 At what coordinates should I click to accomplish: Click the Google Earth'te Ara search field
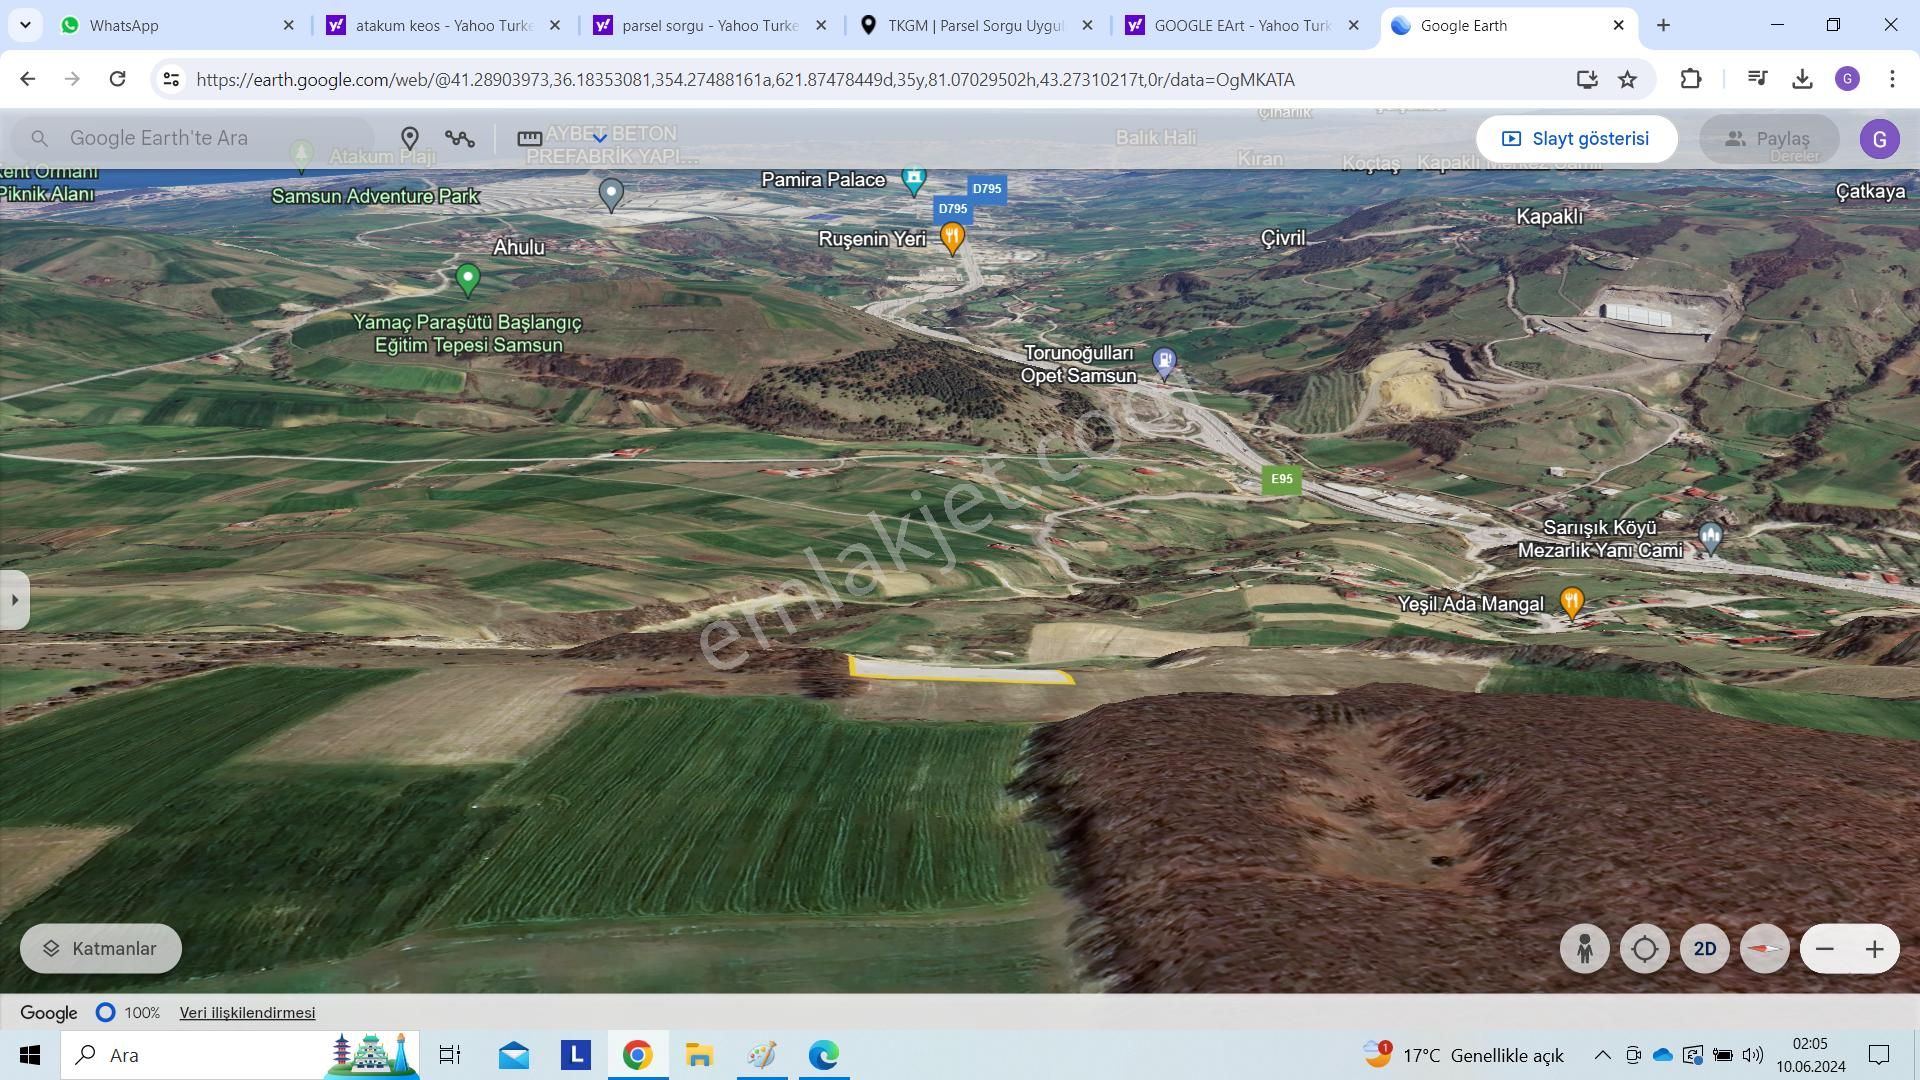coord(210,139)
